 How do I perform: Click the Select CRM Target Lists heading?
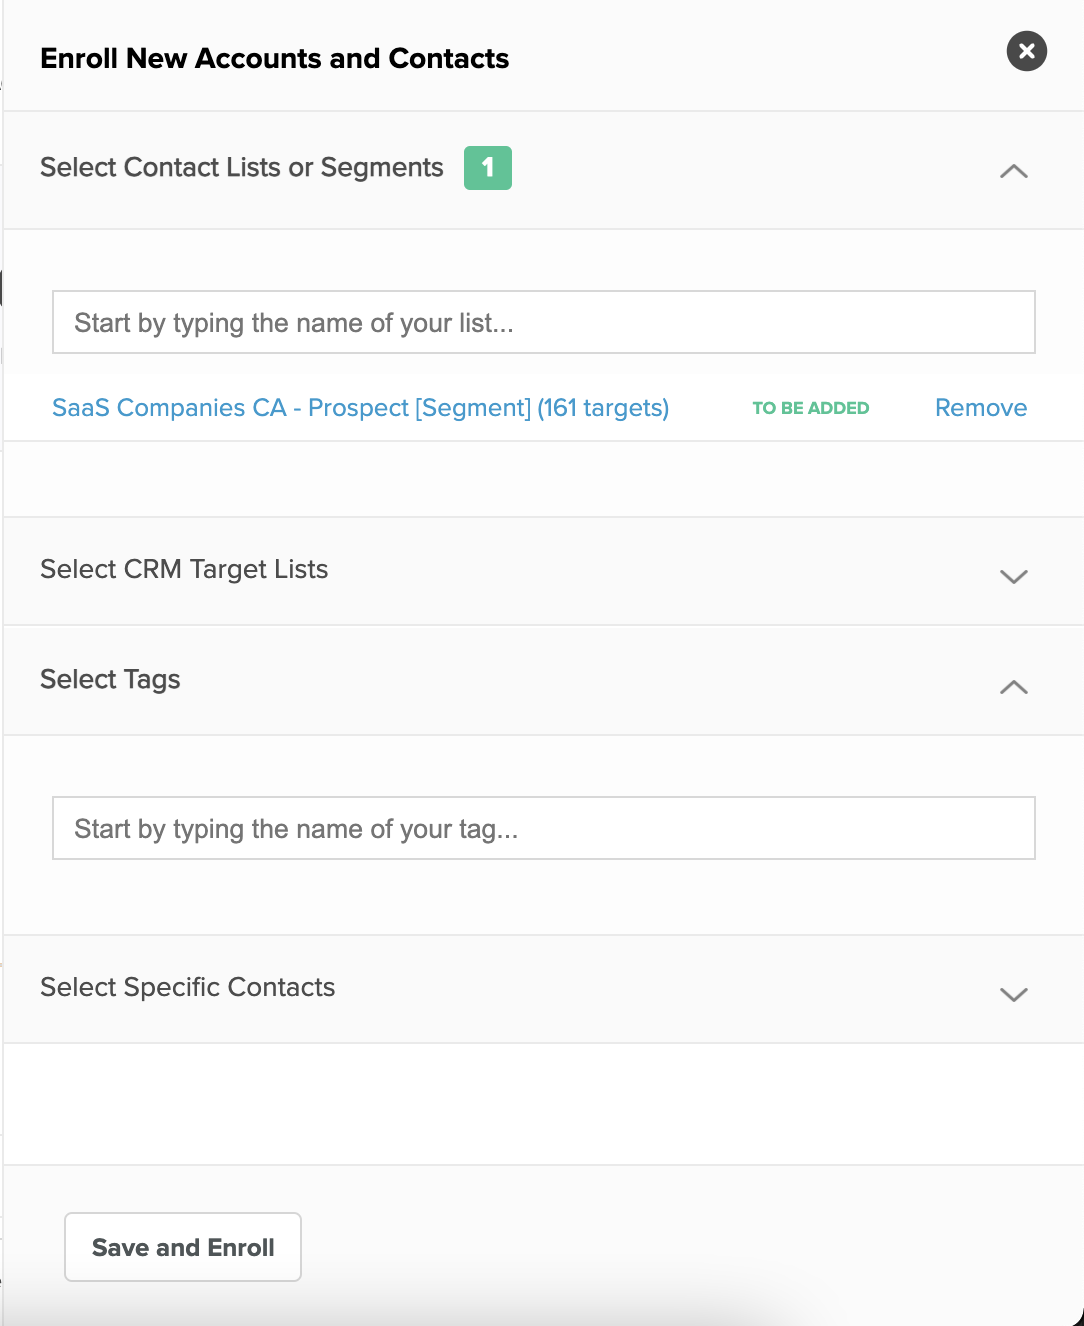click(184, 569)
